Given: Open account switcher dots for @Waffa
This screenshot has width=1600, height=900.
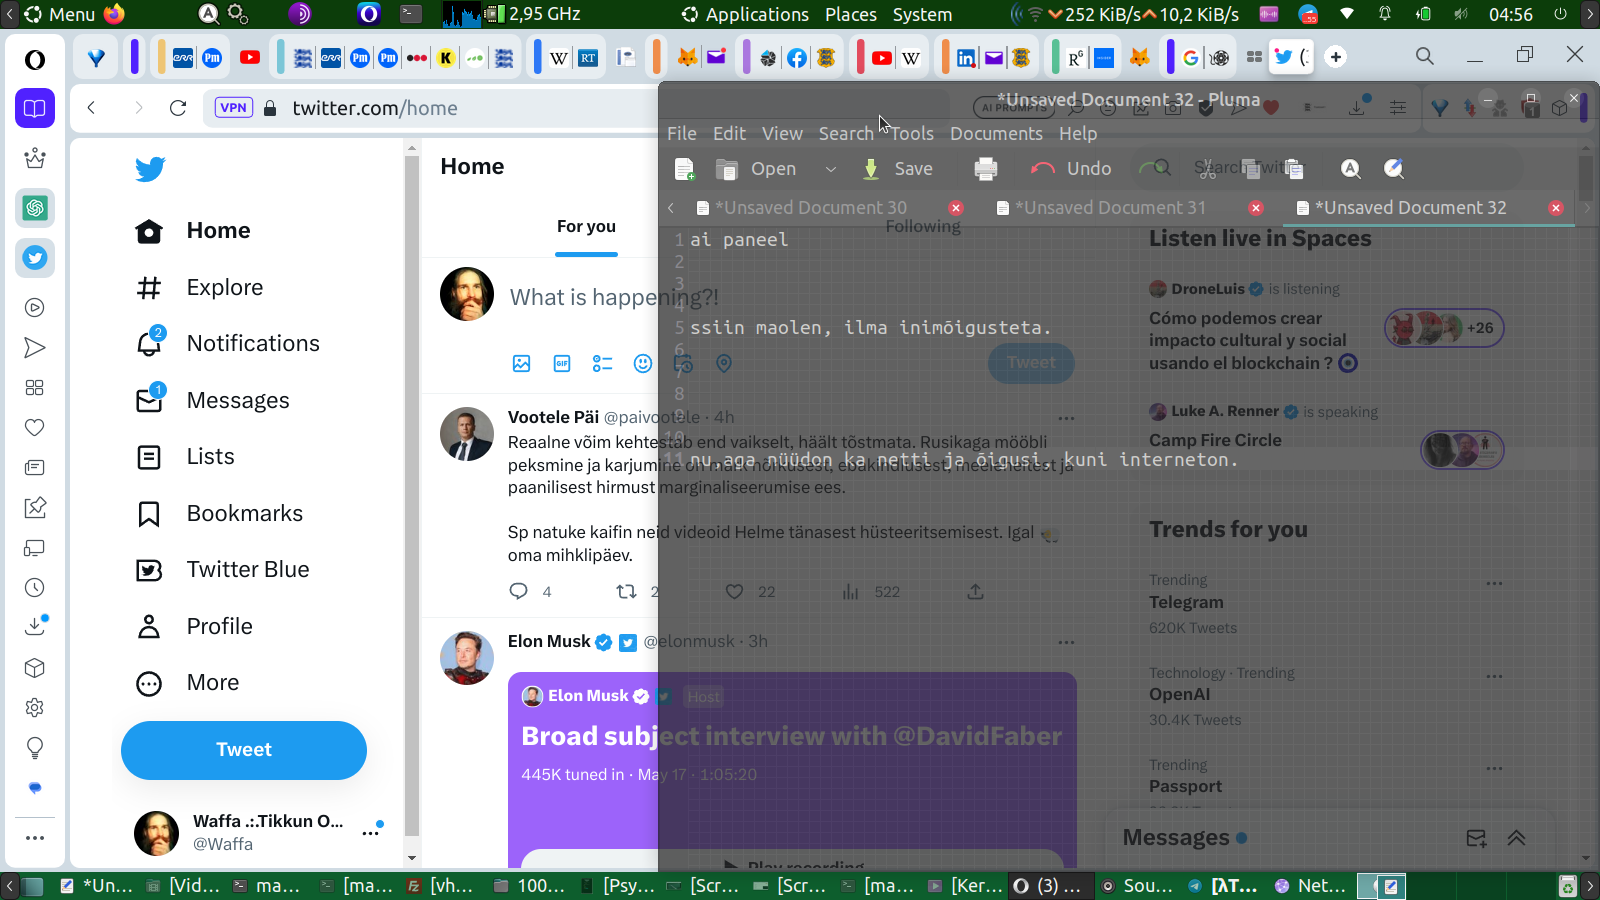Looking at the screenshot, I should [x=371, y=831].
